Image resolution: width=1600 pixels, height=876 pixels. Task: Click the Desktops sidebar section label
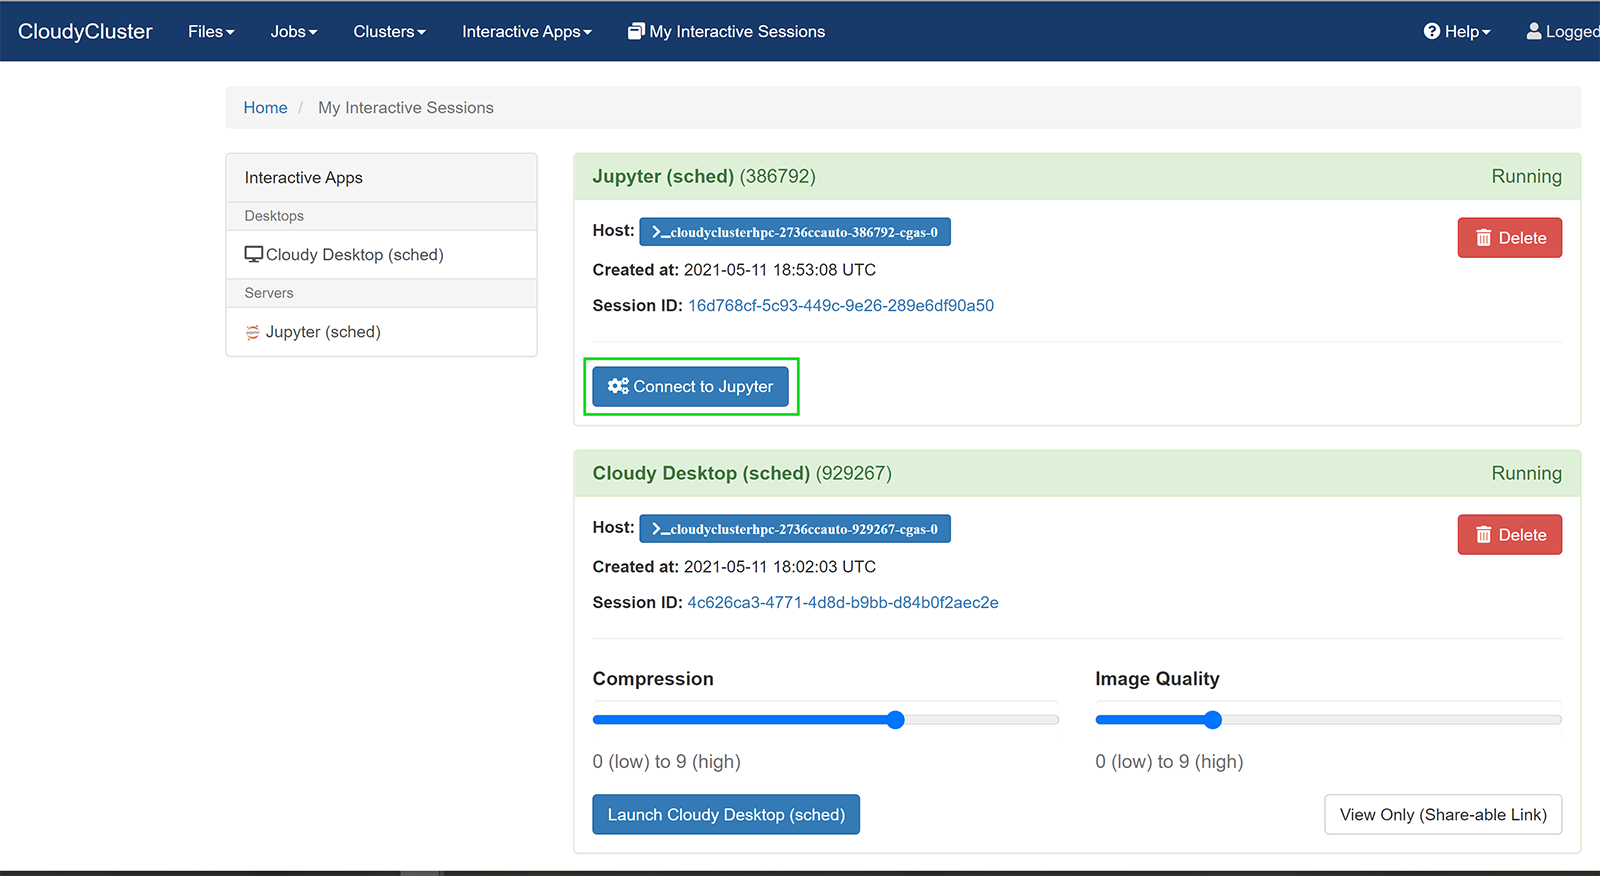pyautogui.click(x=274, y=216)
